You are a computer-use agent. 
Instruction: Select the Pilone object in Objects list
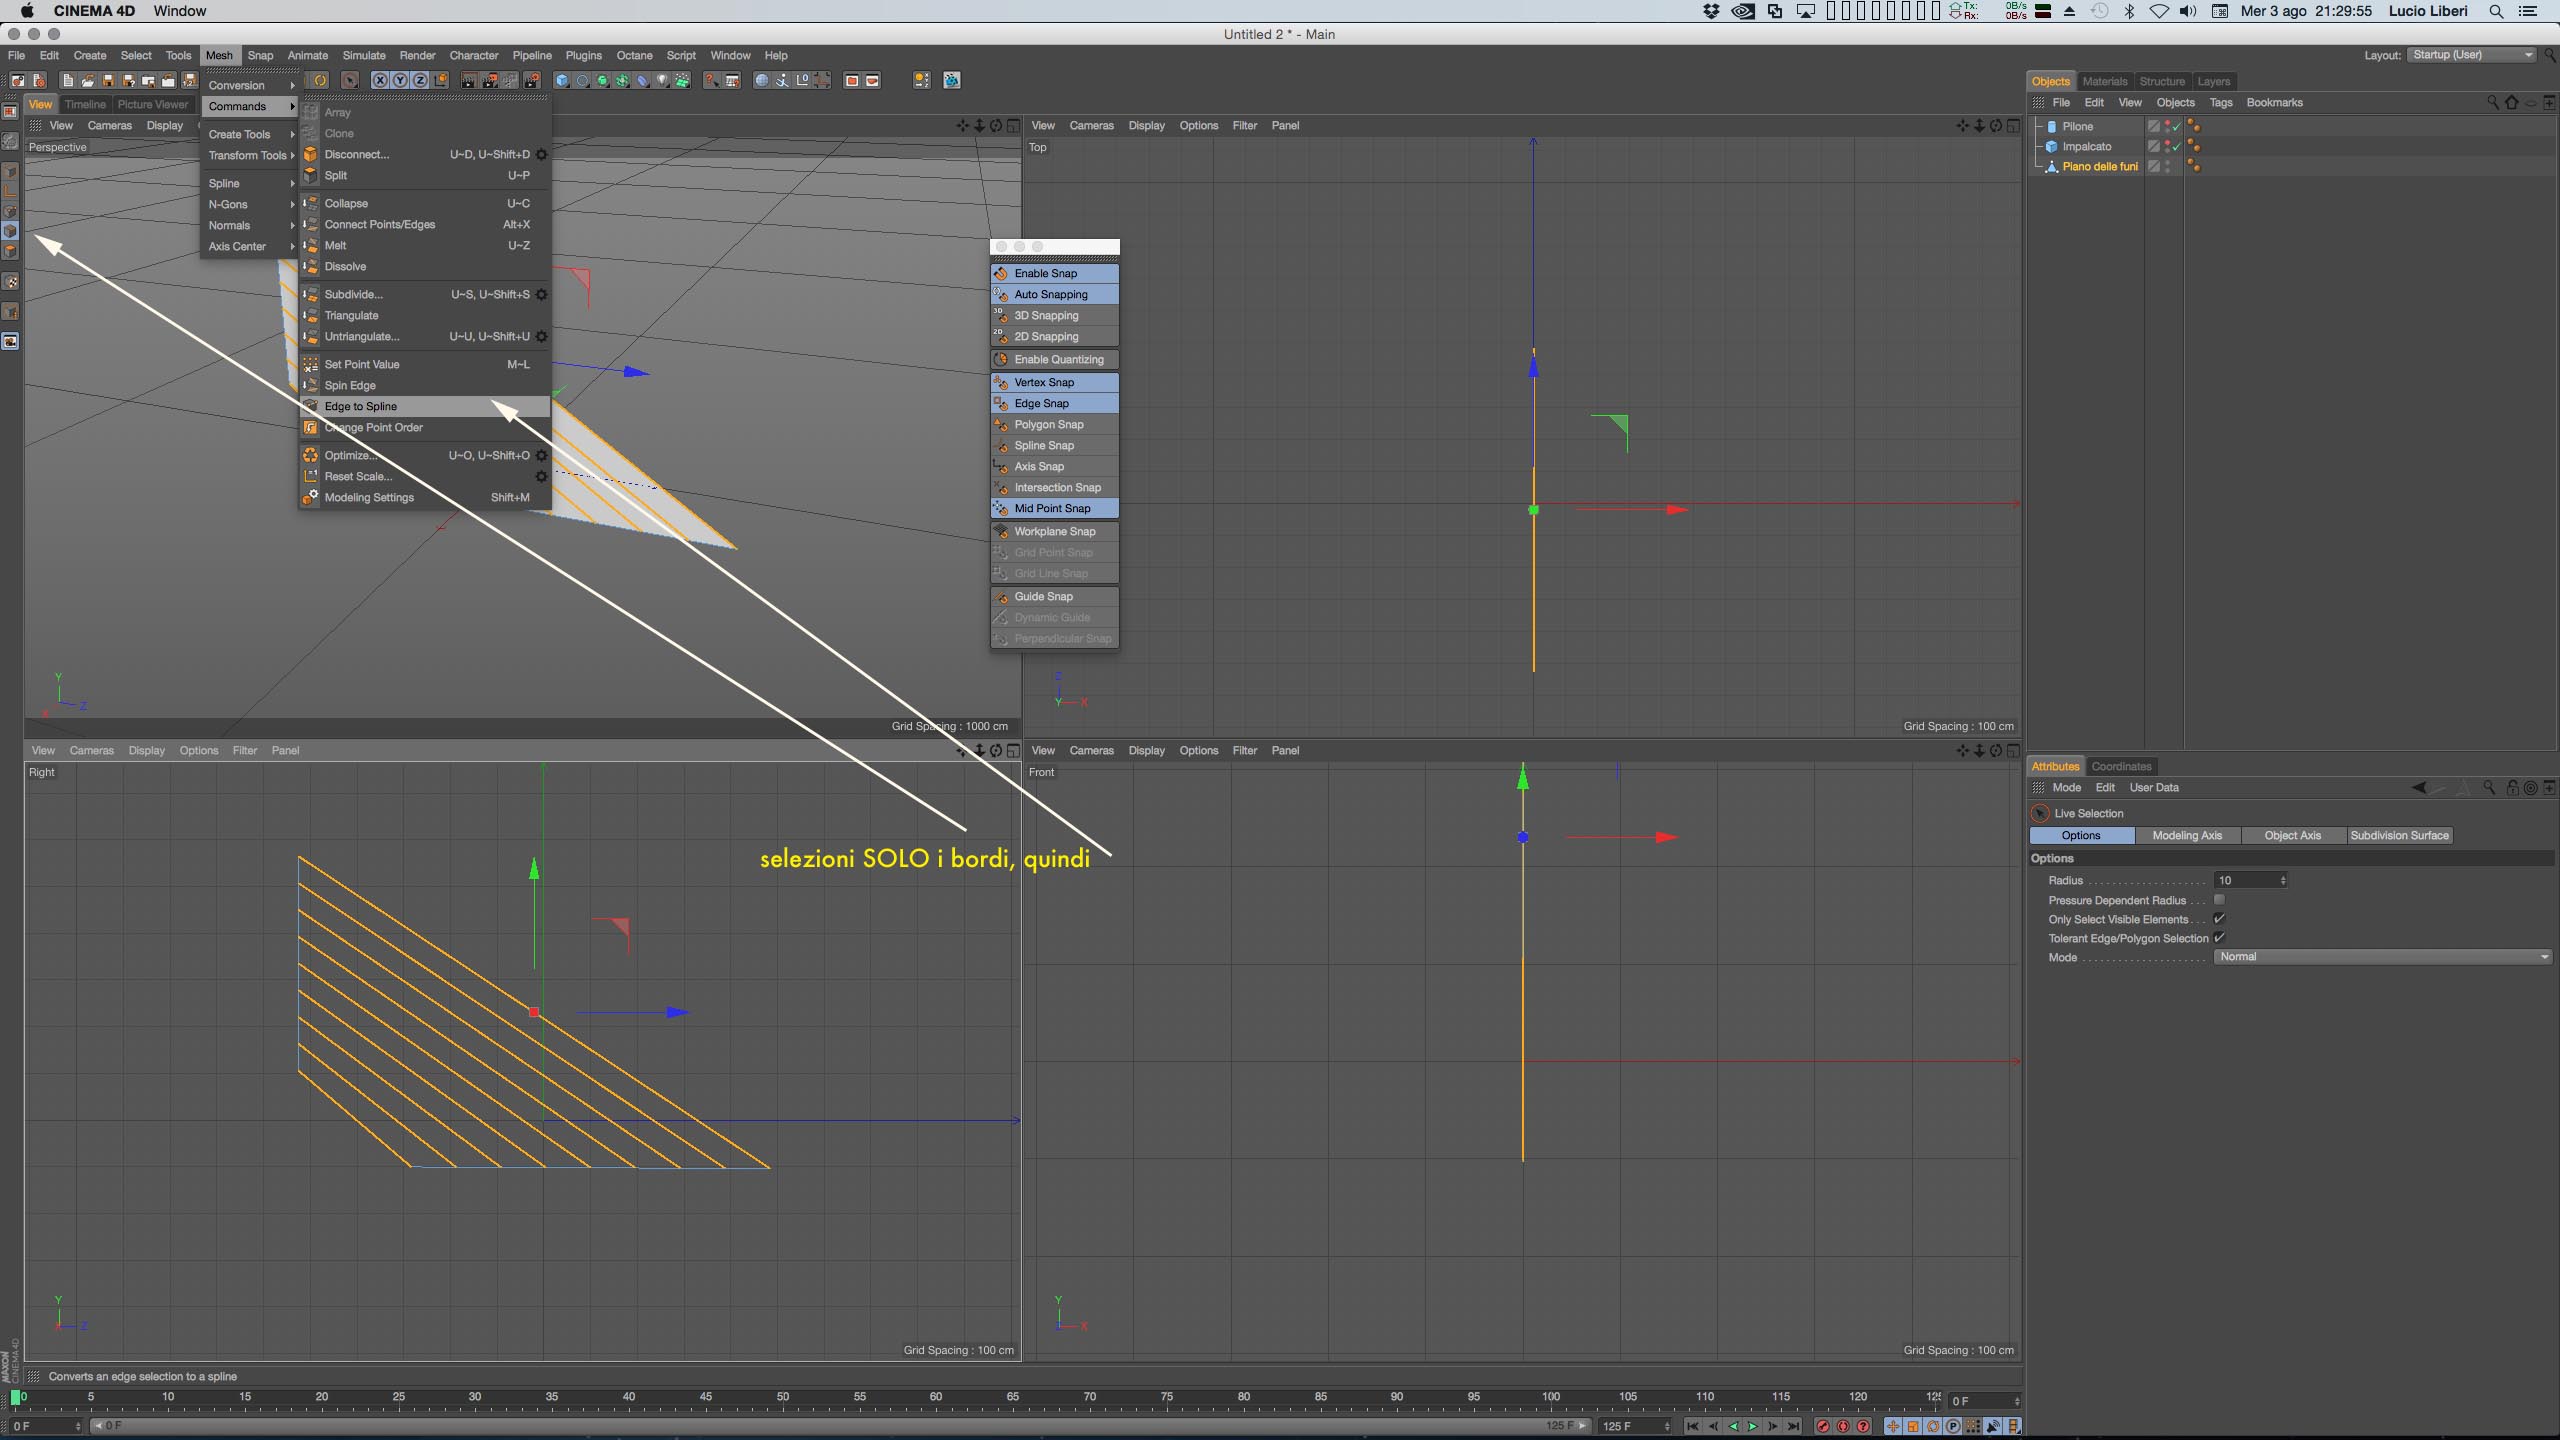[2077, 126]
